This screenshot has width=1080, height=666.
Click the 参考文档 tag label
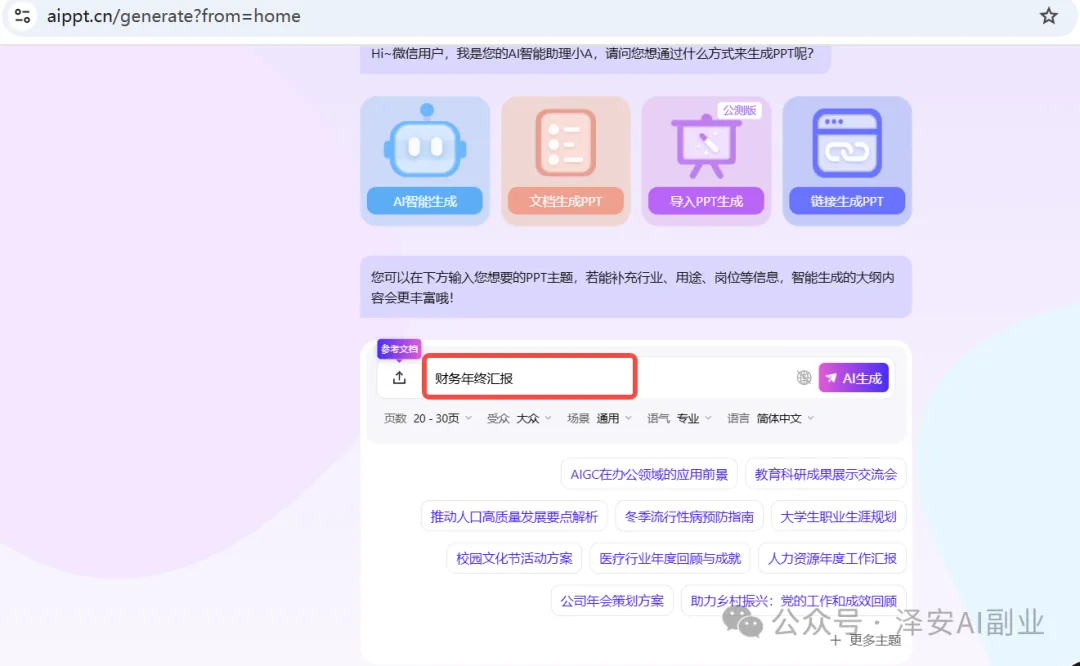coord(399,348)
